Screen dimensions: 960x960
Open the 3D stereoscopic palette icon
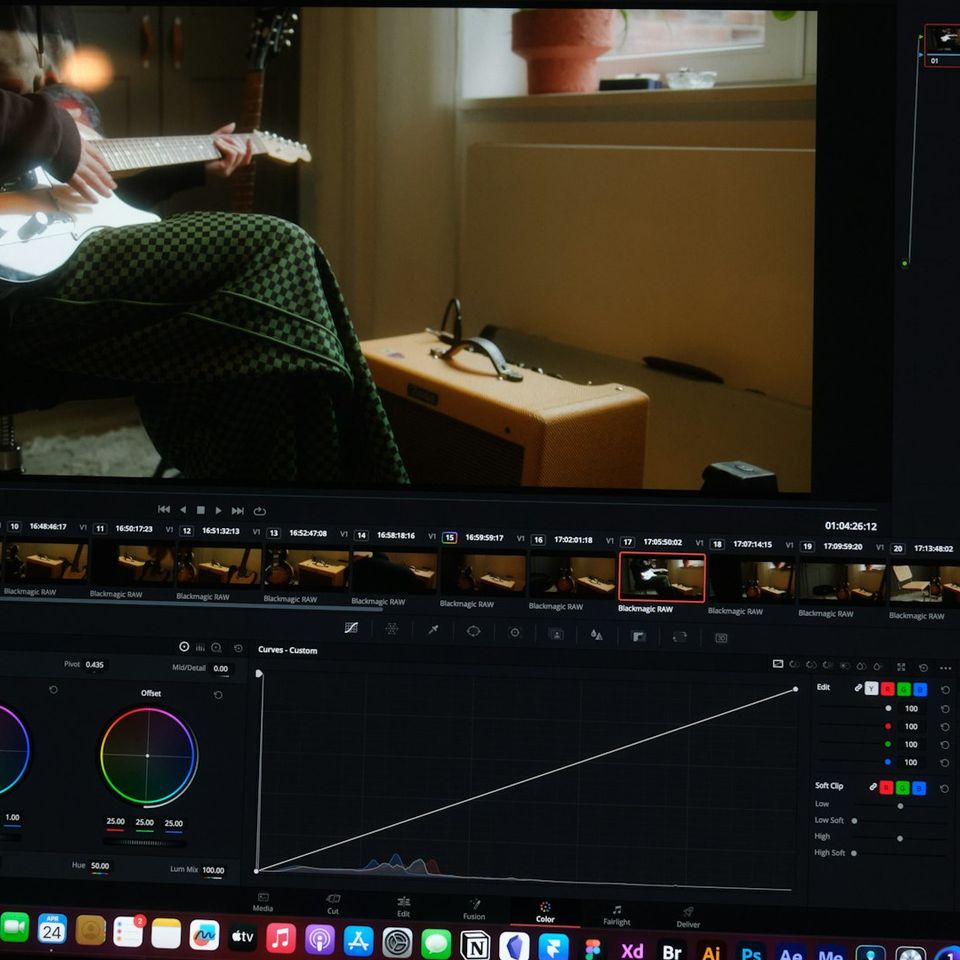click(x=721, y=638)
